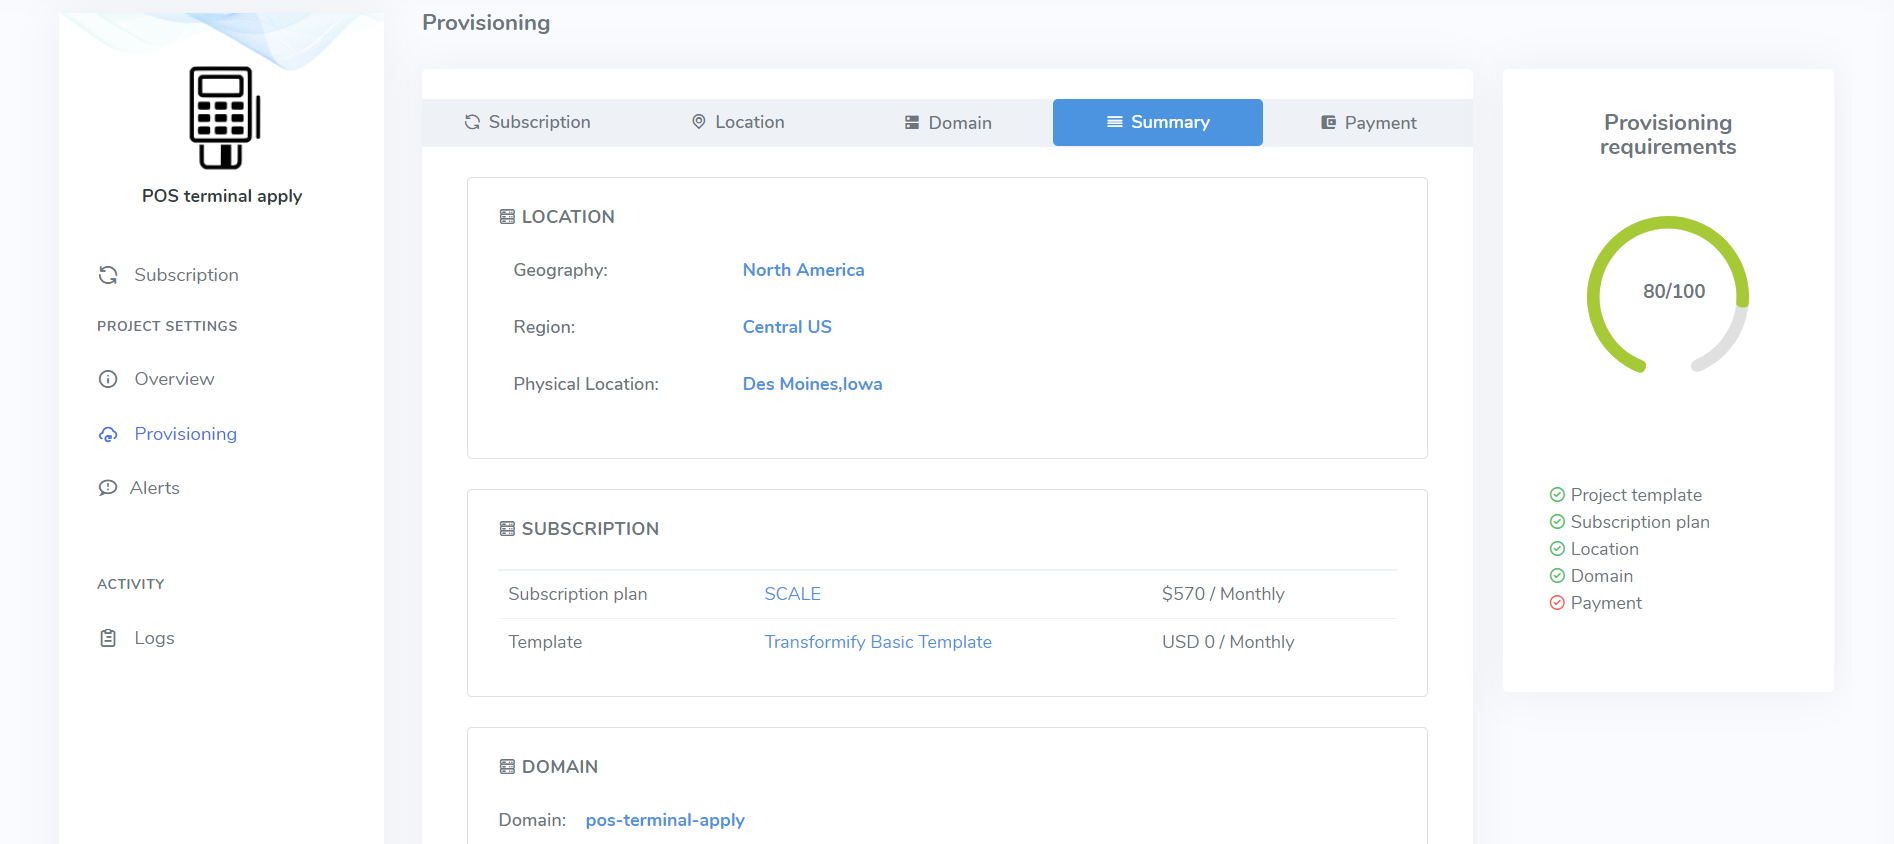
Task: Click the Physical Location field label
Action: (586, 384)
